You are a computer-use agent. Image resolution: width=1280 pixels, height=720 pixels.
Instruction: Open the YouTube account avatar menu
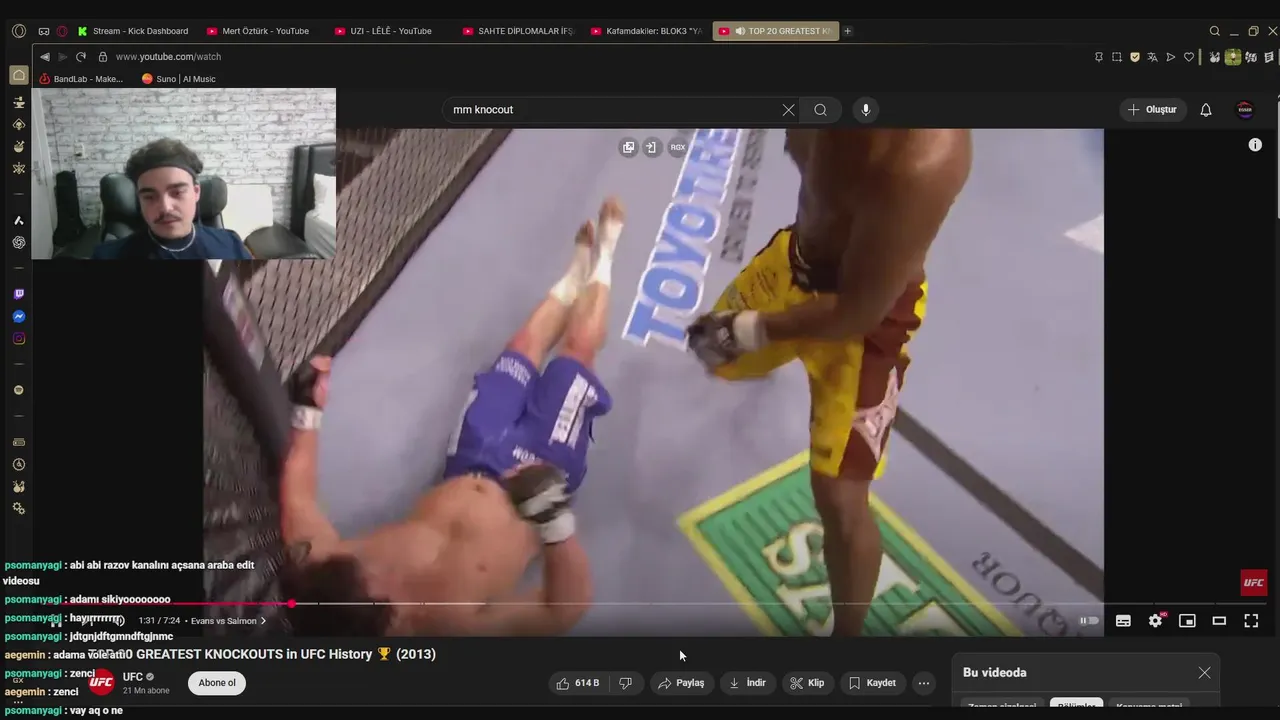(1245, 110)
